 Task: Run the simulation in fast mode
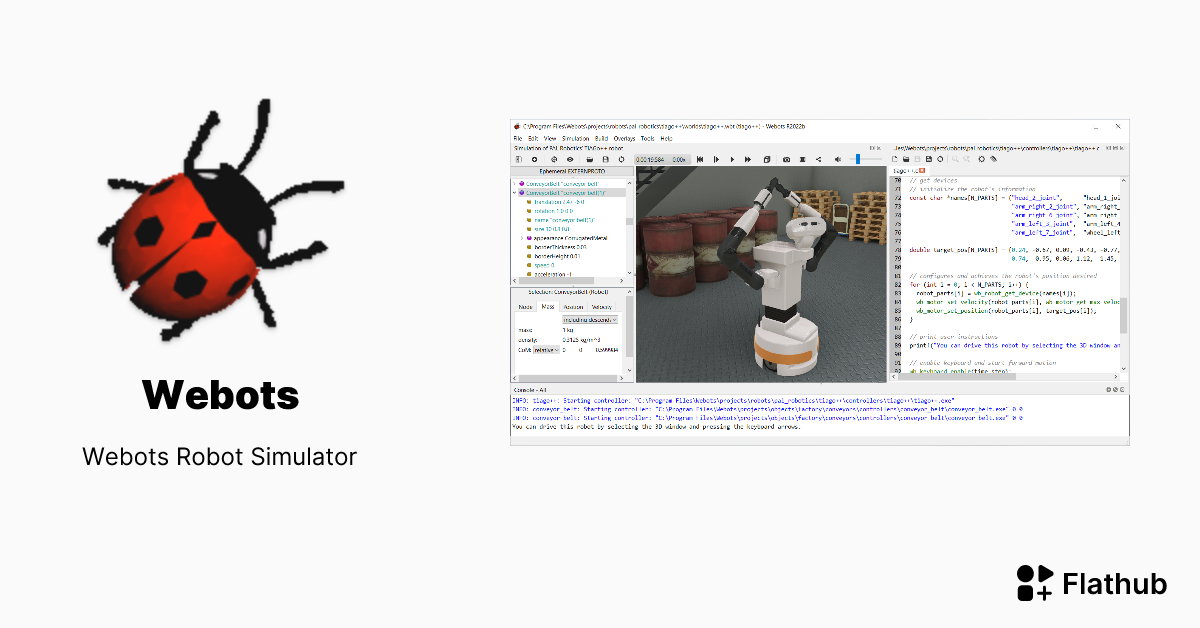(748, 159)
